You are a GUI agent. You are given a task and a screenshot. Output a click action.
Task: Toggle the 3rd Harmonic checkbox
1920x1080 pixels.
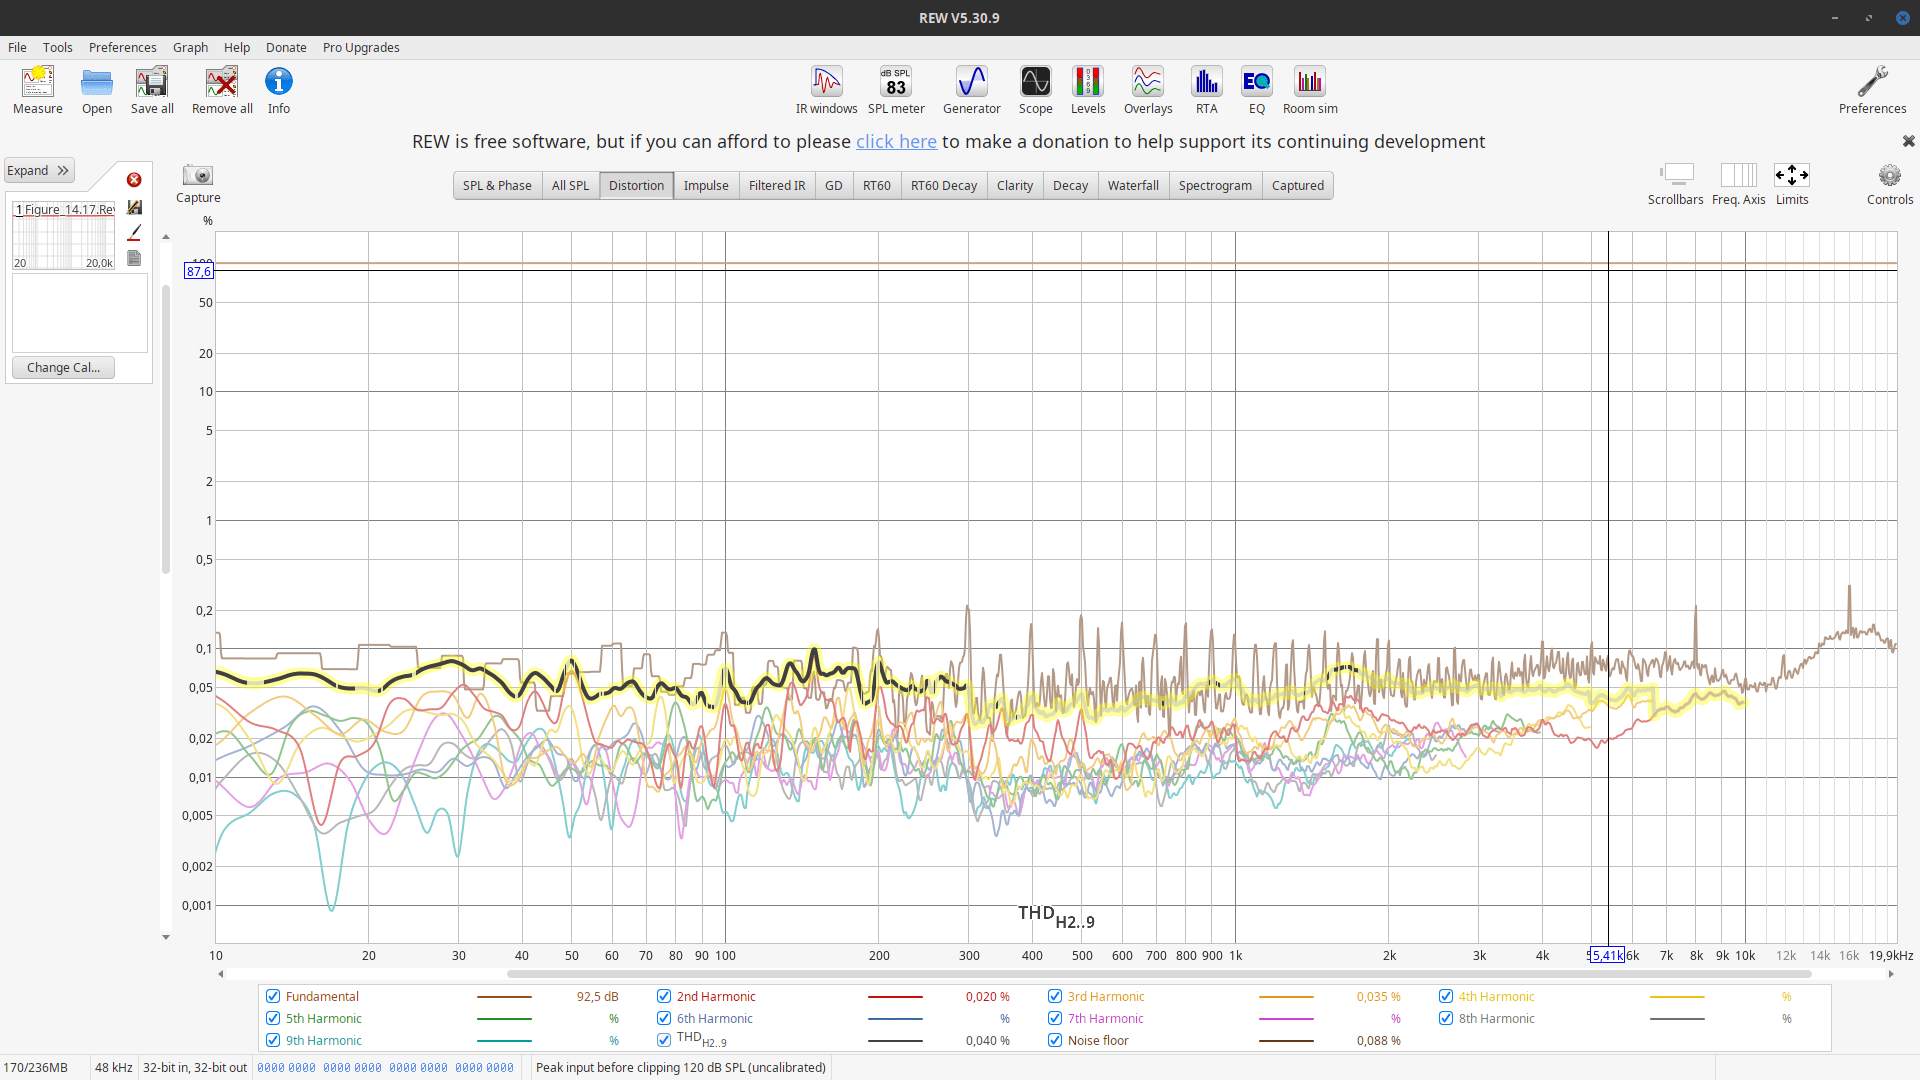coord(1055,996)
